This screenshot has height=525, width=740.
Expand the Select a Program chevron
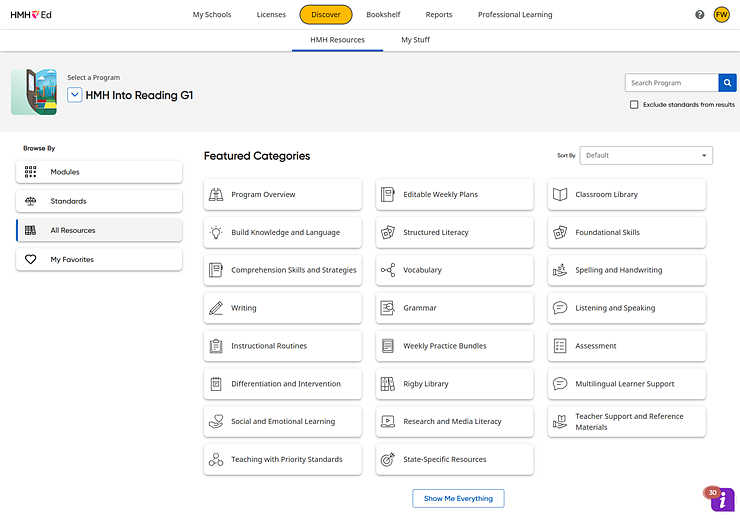point(75,95)
